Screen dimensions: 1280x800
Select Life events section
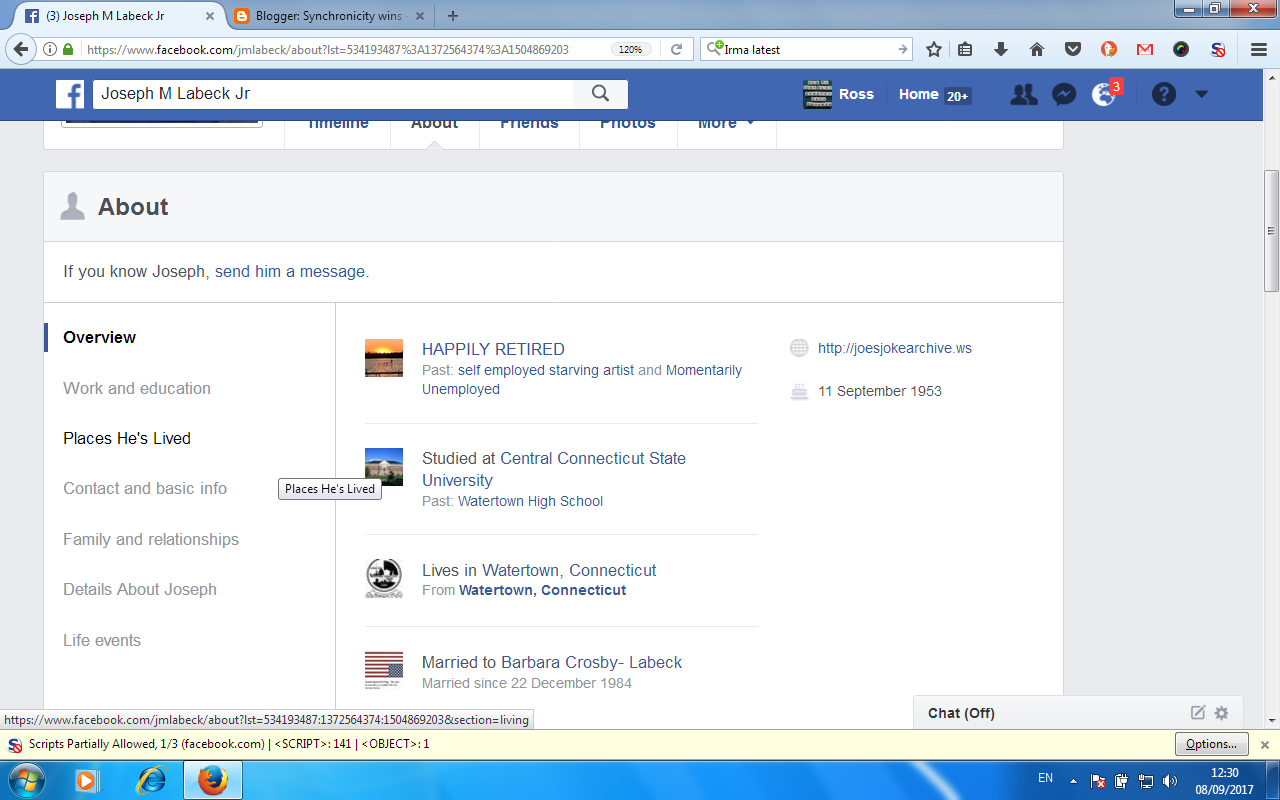102,640
